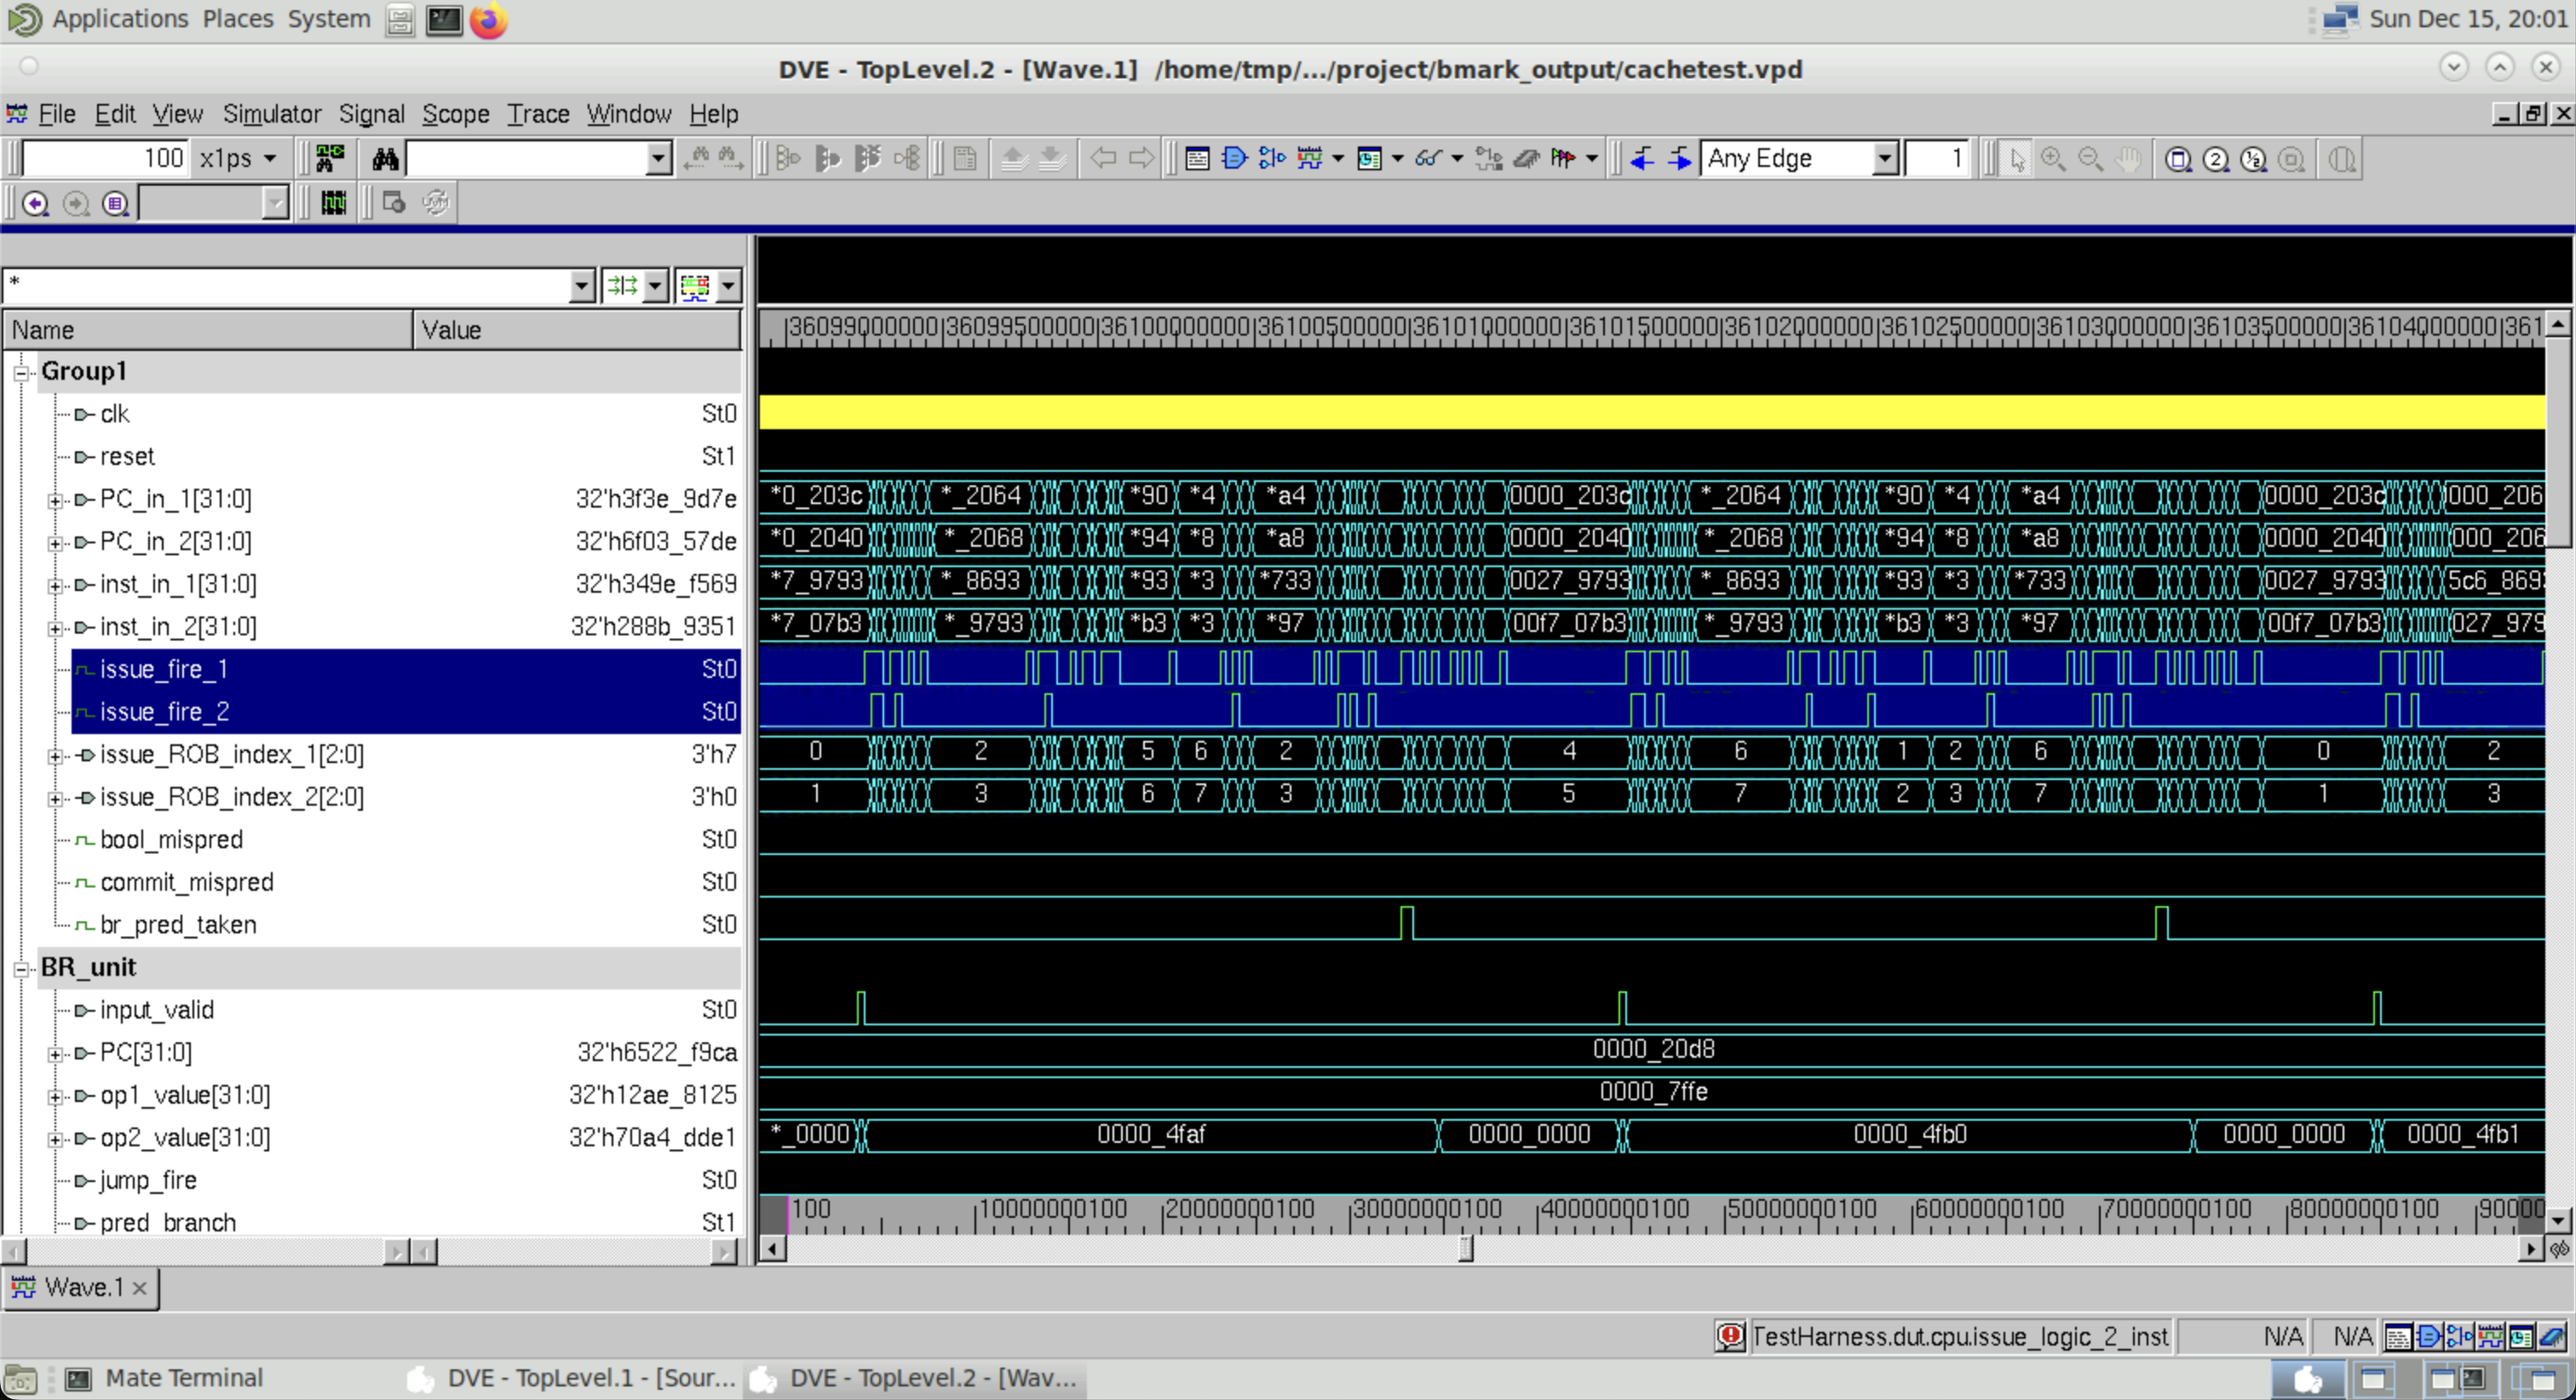Open new List view clock icon
This screenshot has height=1400, width=2576.
[1369, 158]
